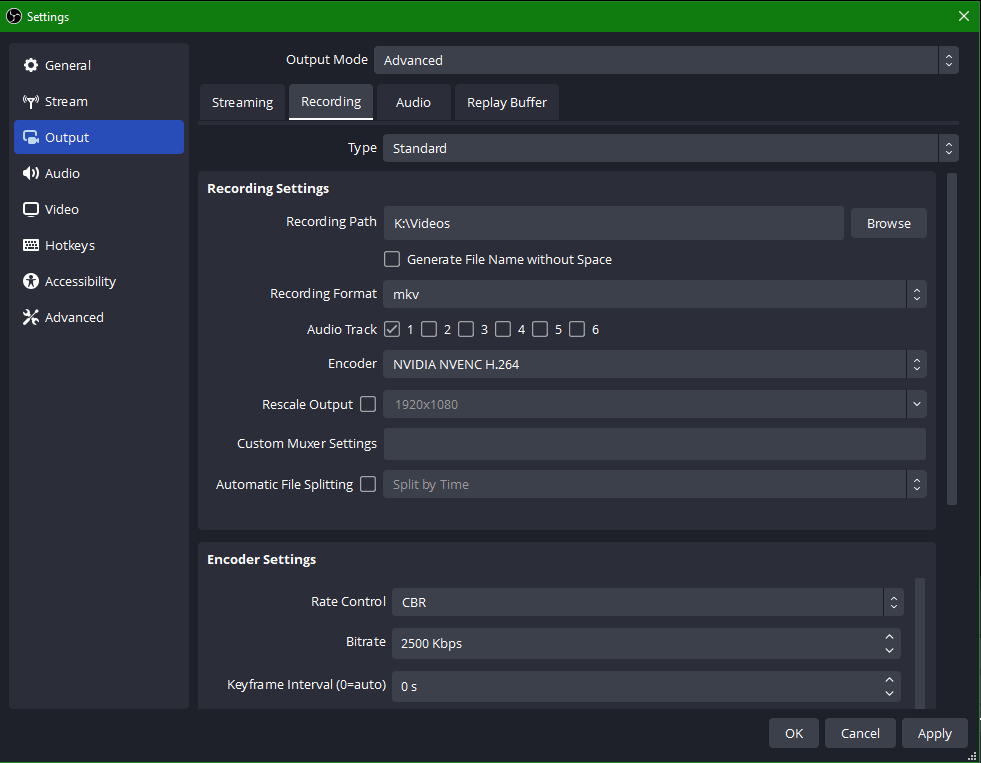The image size is (981, 763).
Task: Click inside the Custom Muxer Settings field
Action: coord(655,444)
